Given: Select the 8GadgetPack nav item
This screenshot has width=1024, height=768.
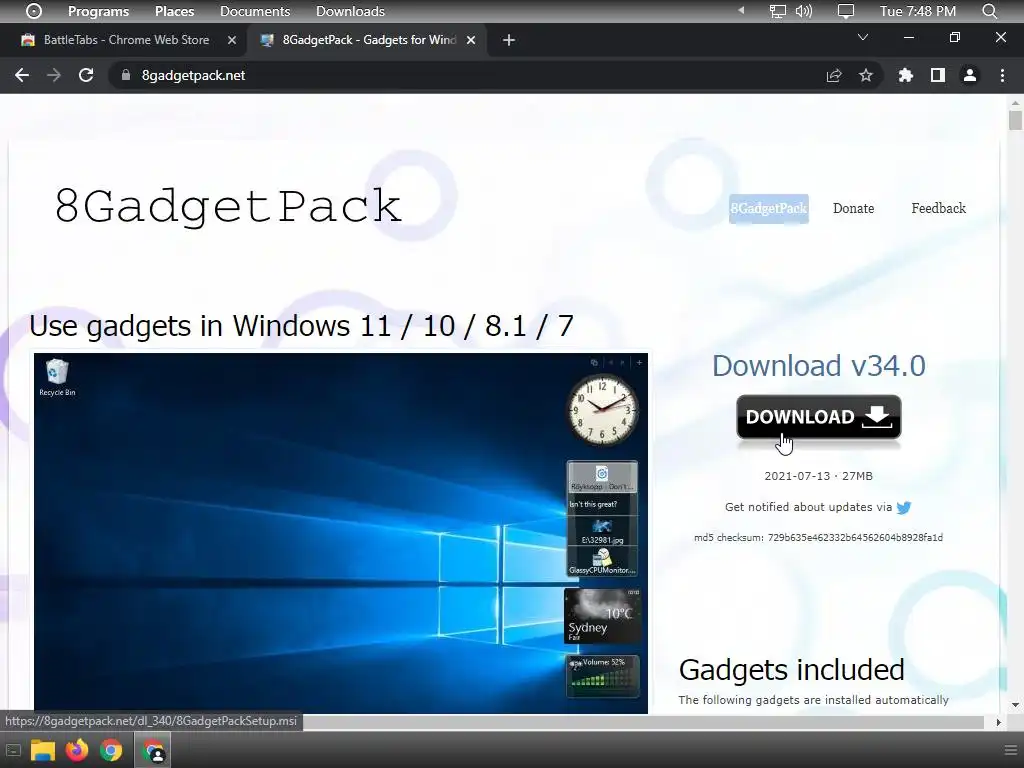Looking at the screenshot, I should [x=769, y=208].
